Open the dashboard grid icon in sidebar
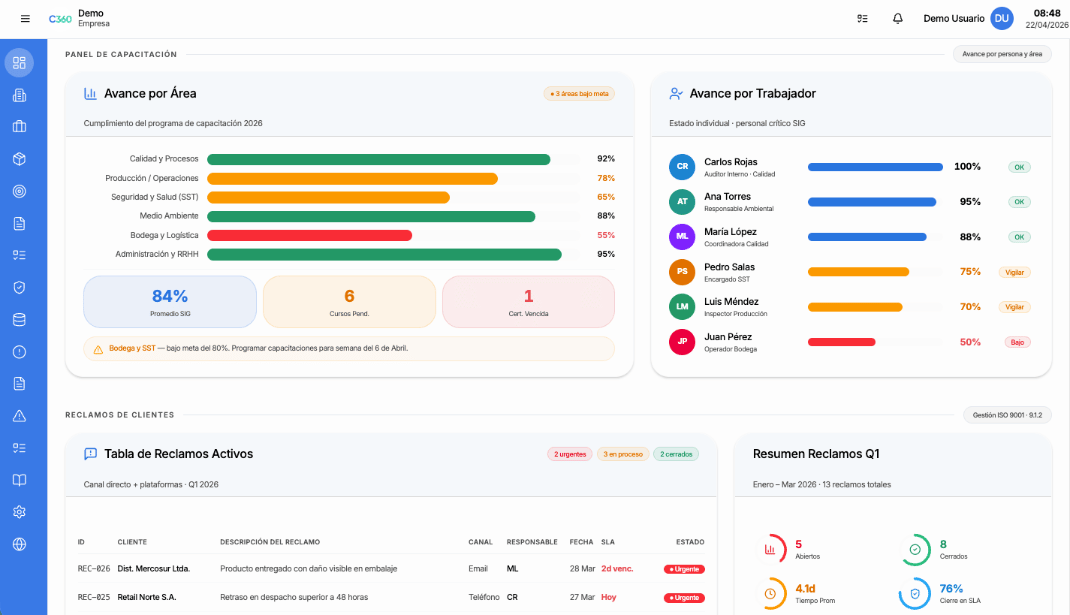Viewport: 1070px width, 615px height. tap(19, 63)
